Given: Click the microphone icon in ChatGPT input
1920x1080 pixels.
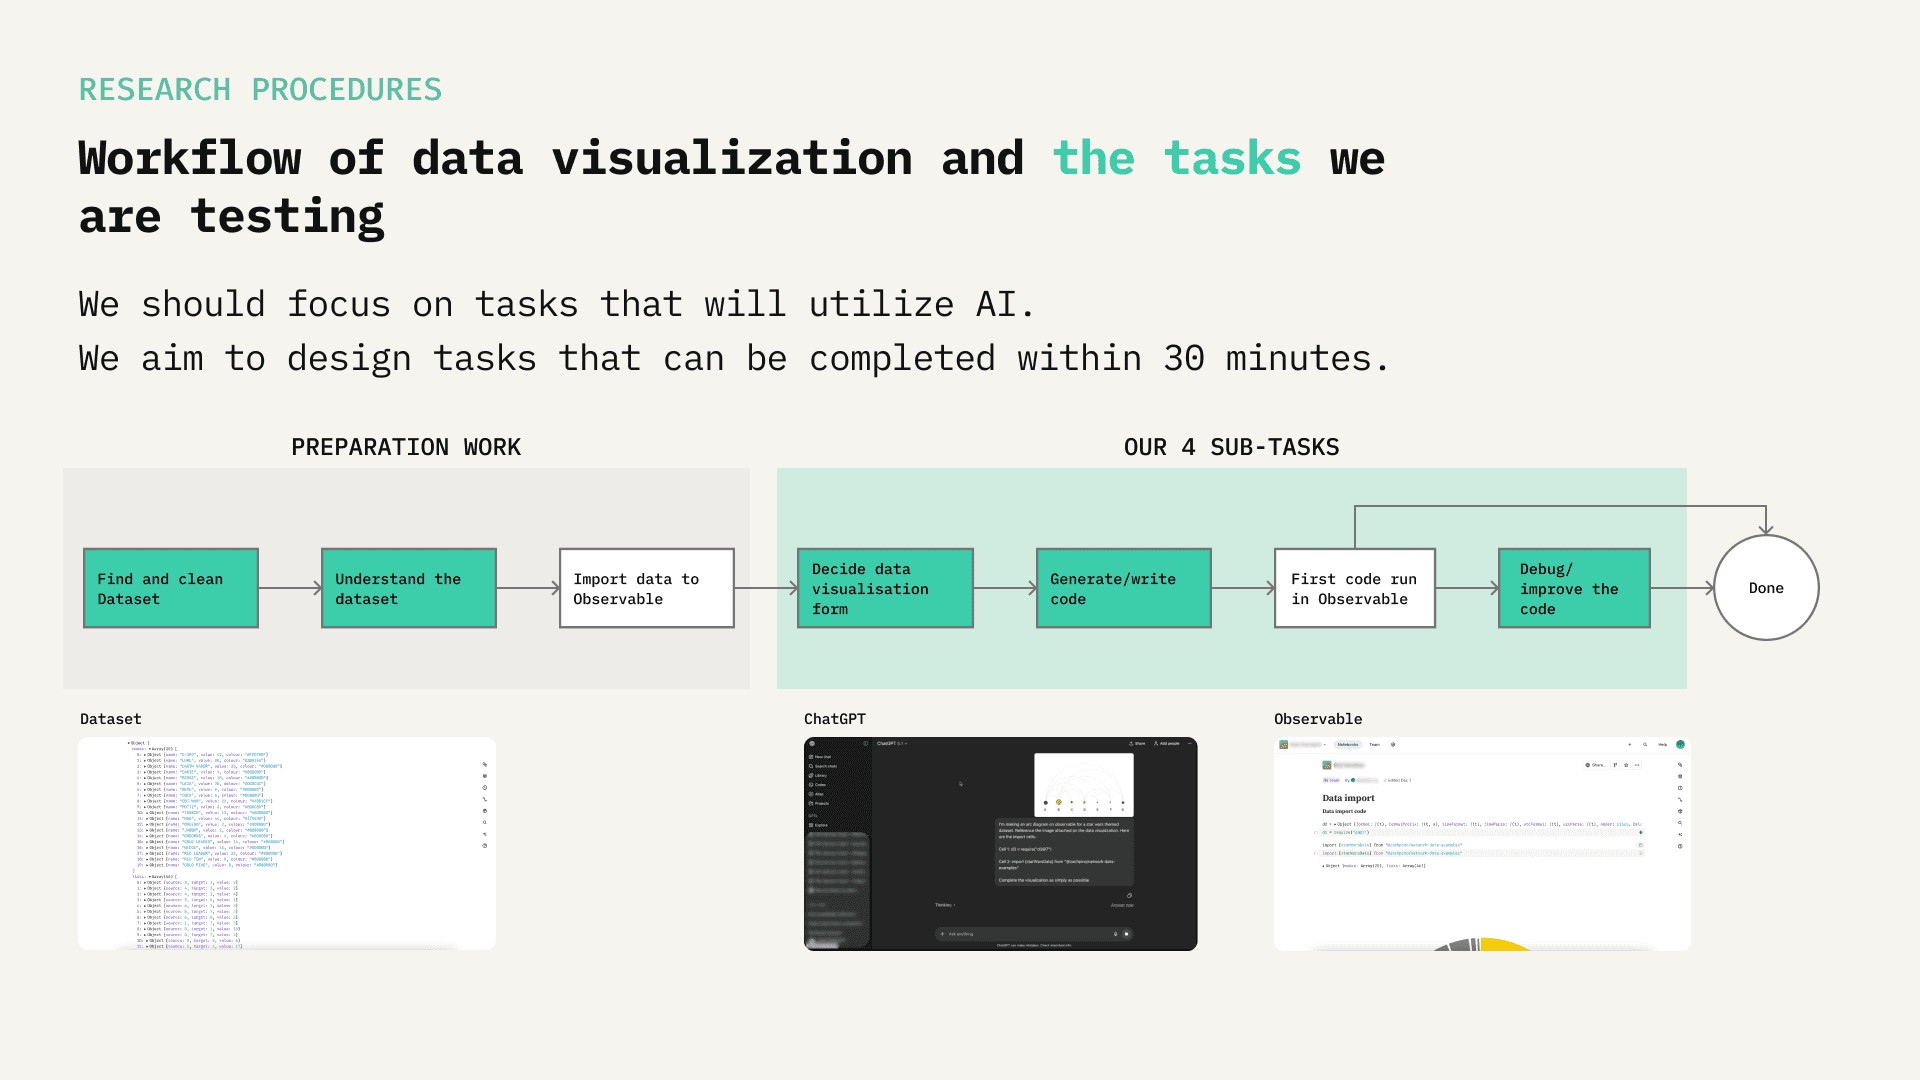Looking at the screenshot, I should tap(1115, 934).
